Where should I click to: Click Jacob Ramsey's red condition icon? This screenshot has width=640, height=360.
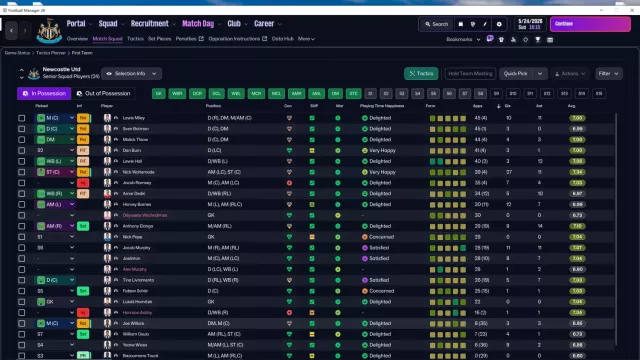pyautogui.click(x=289, y=183)
